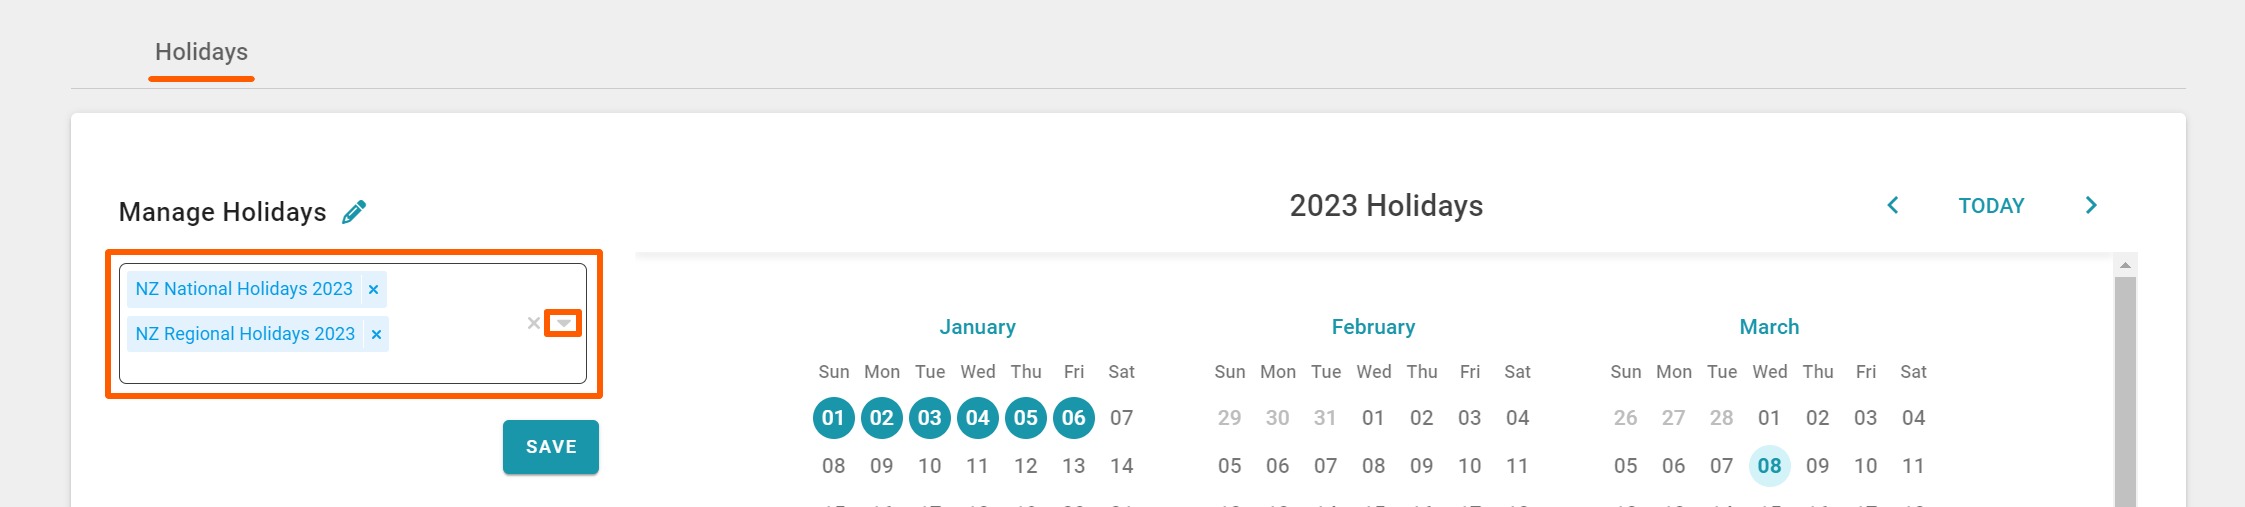The height and width of the screenshot is (507, 2245).
Task: Remove the NZ National Holidays 2023 tag
Action: coord(373,289)
